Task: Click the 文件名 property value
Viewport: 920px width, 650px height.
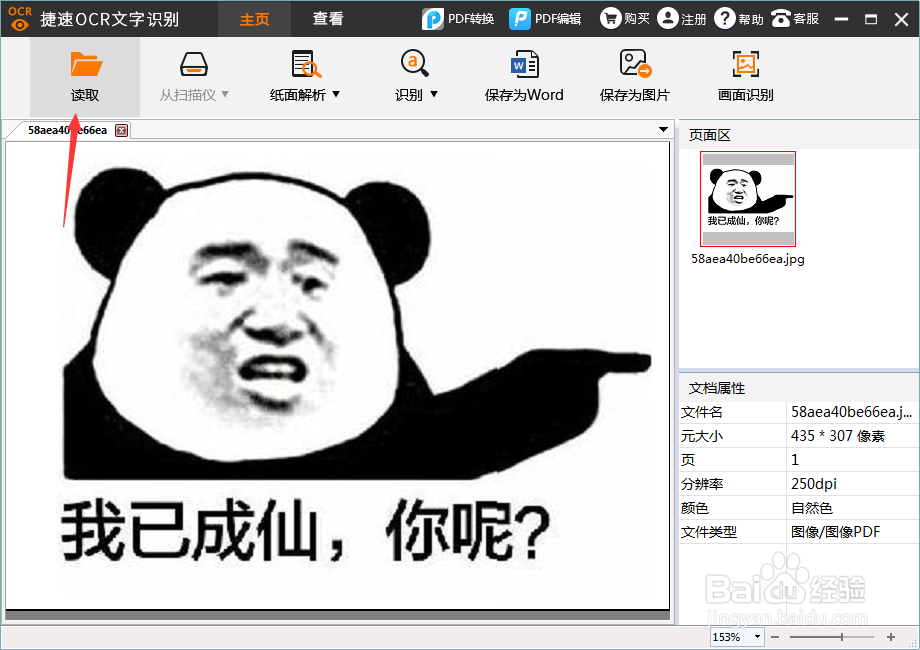Action: [852, 412]
